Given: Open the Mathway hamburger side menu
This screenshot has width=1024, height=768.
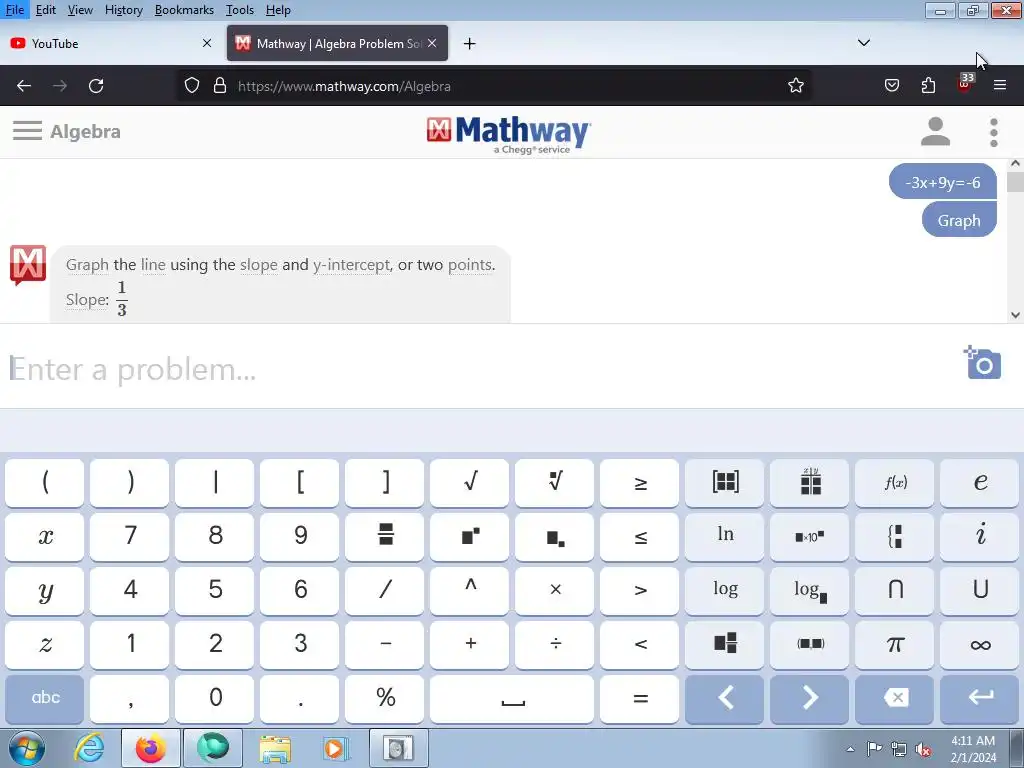Looking at the screenshot, I should [27, 131].
